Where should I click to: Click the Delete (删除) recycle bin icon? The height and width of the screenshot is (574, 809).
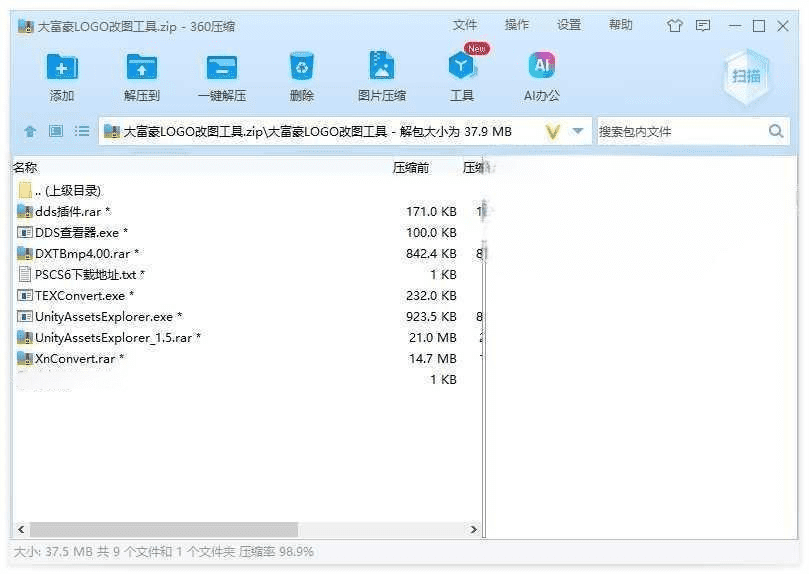click(302, 68)
